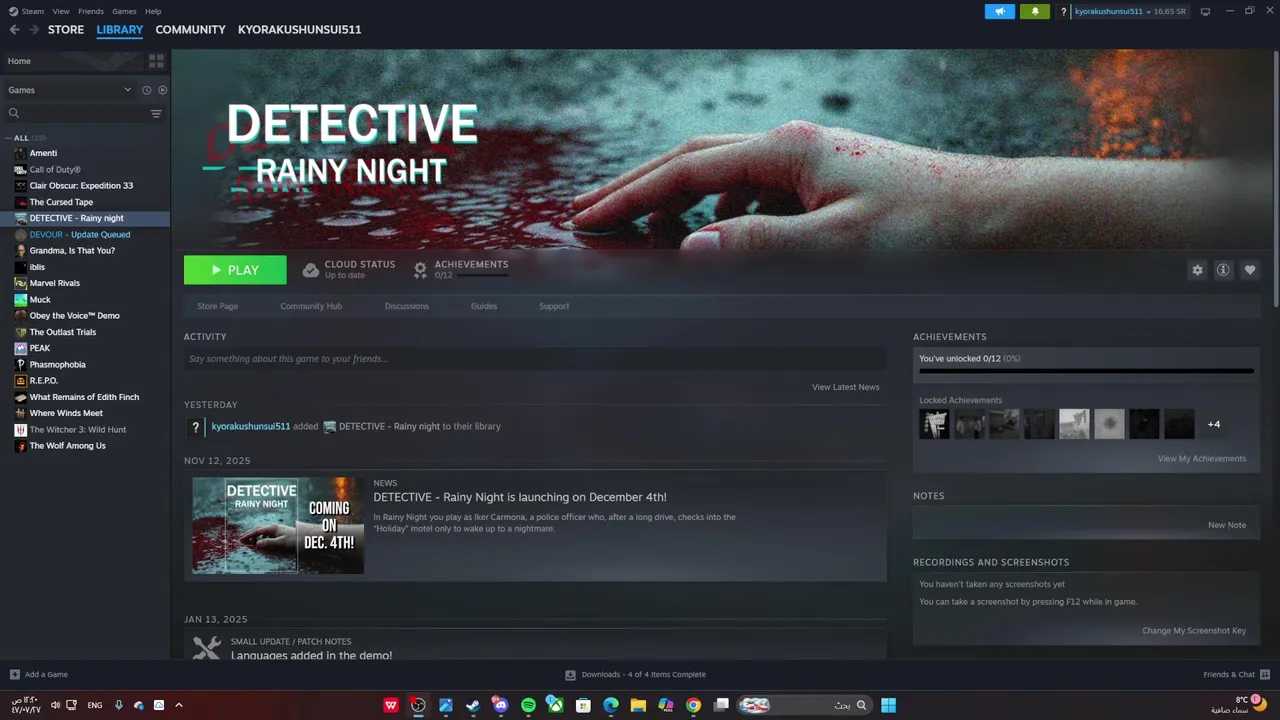Click the +4 more locked achievements
Screen dimensions: 1280x720
[x=1213, y=424]
